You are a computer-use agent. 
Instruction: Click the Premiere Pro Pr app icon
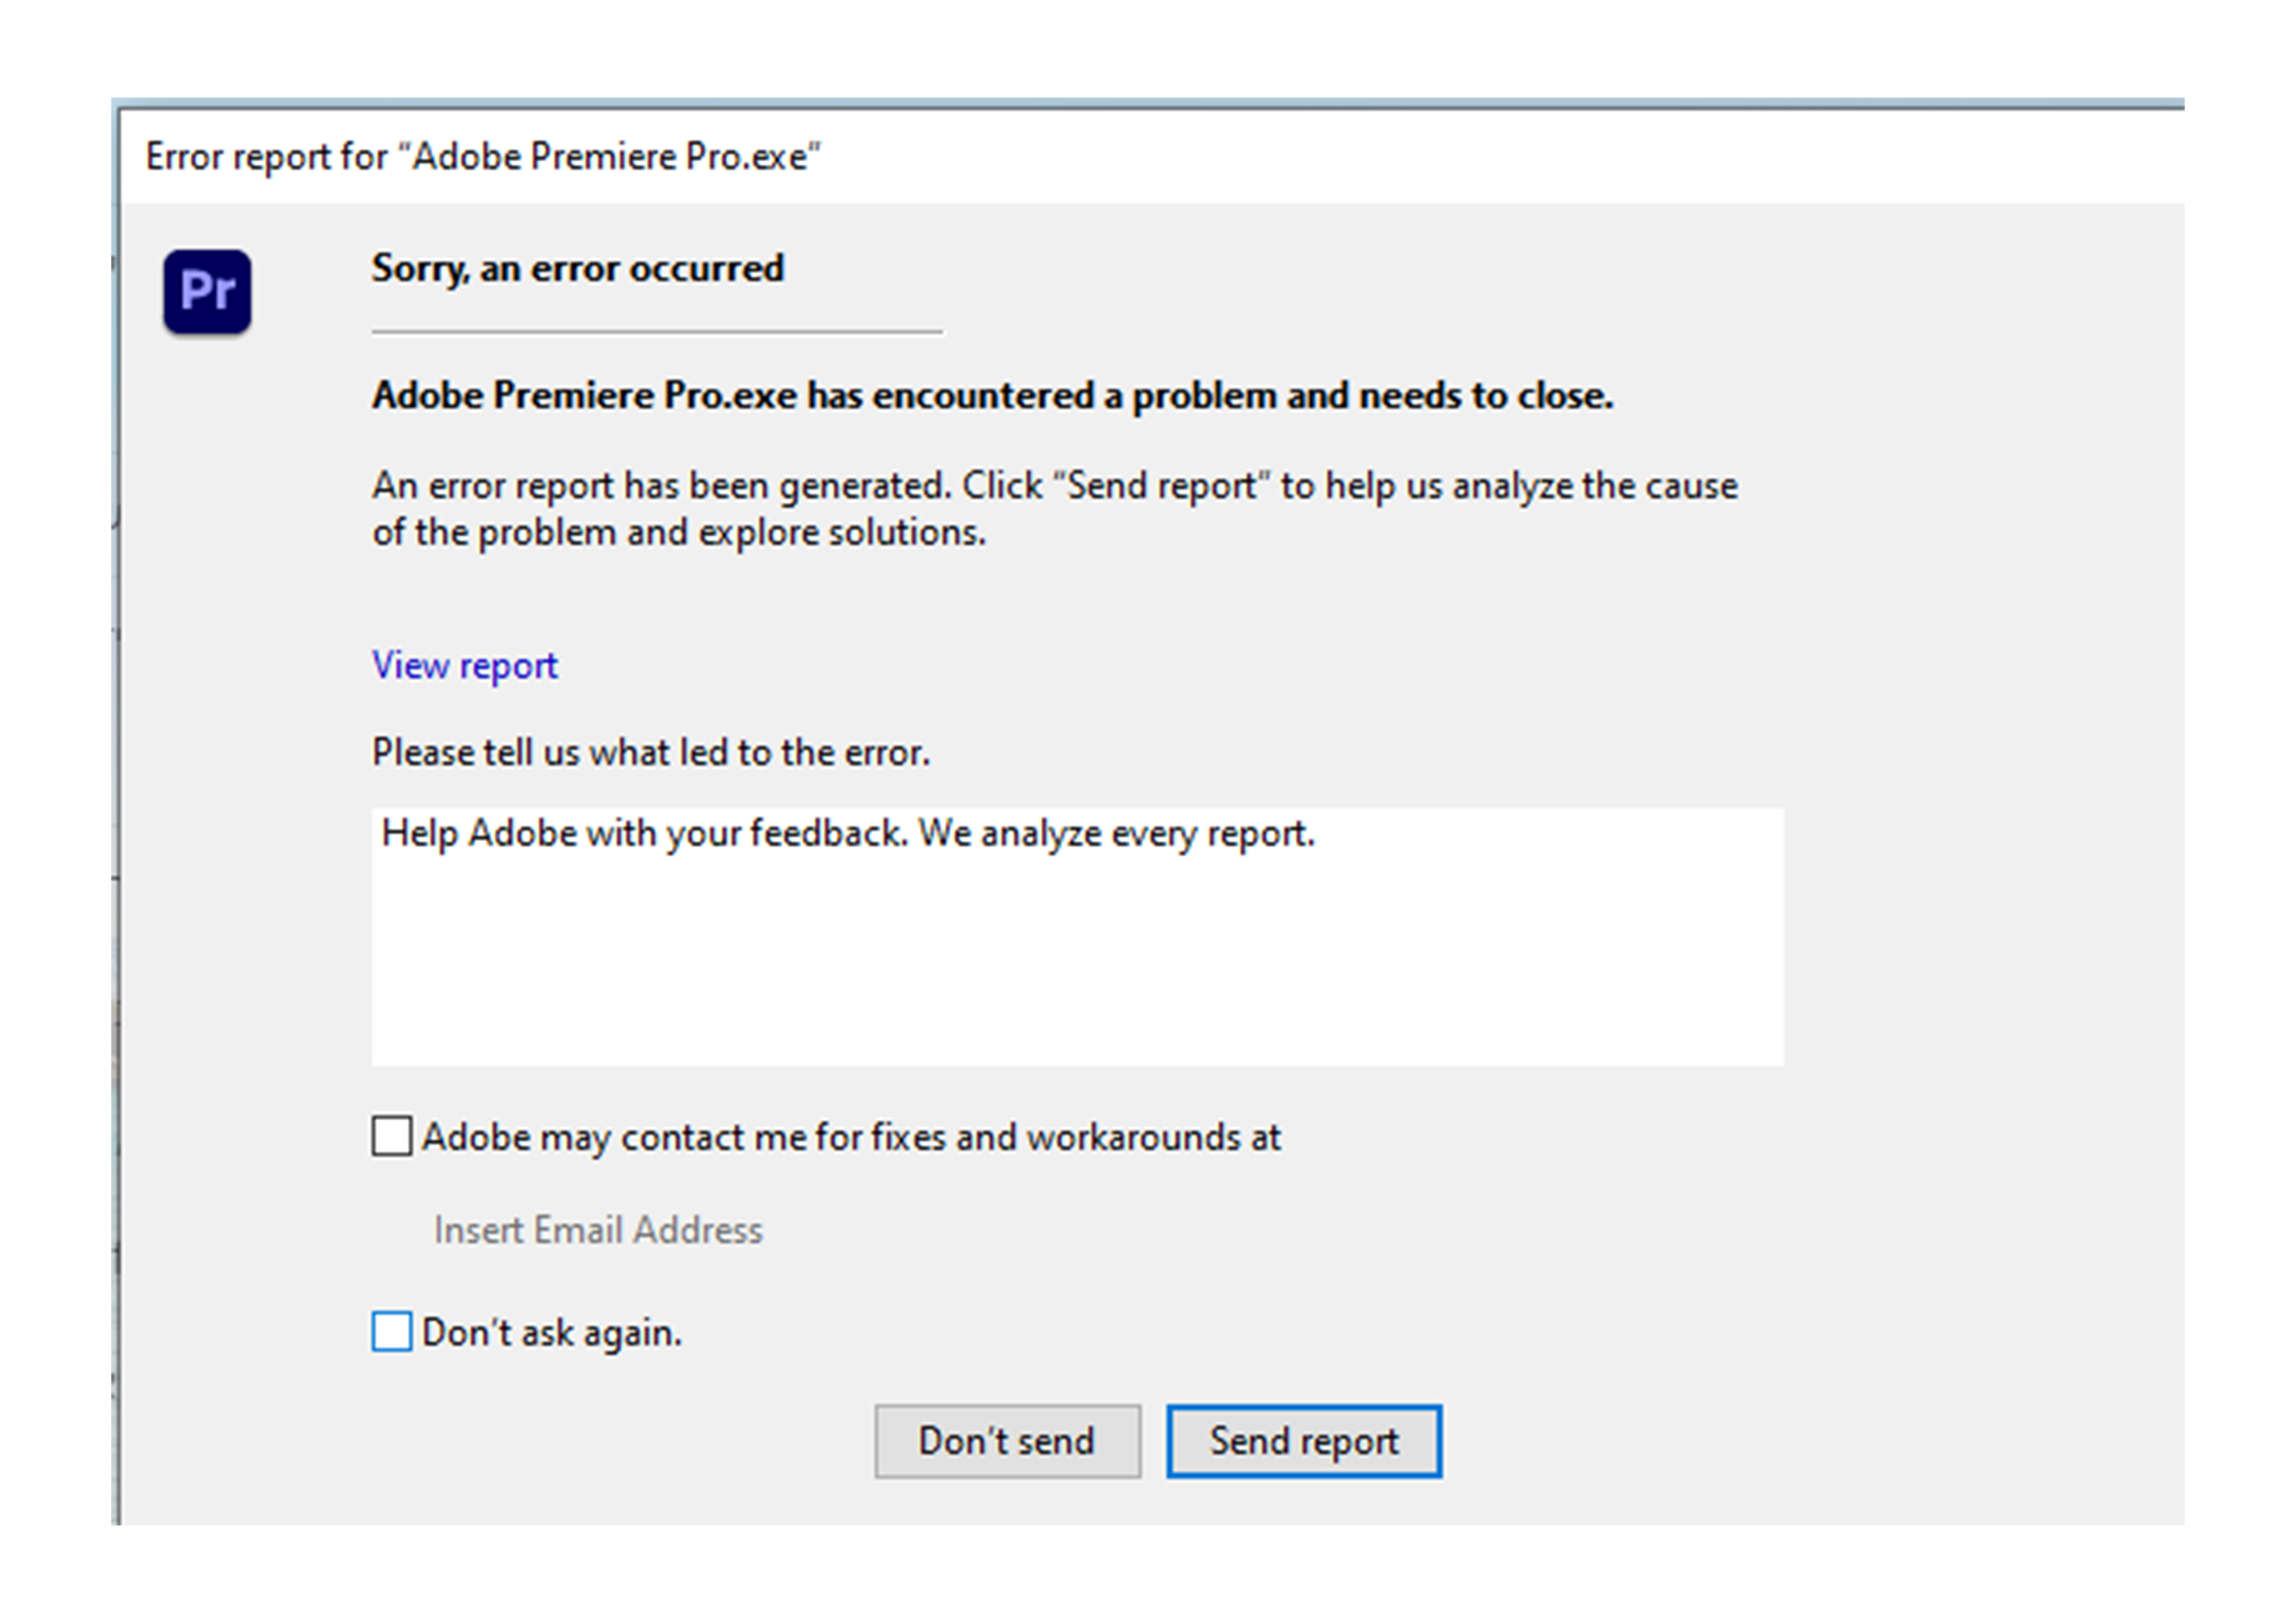[x=207, y=291]
